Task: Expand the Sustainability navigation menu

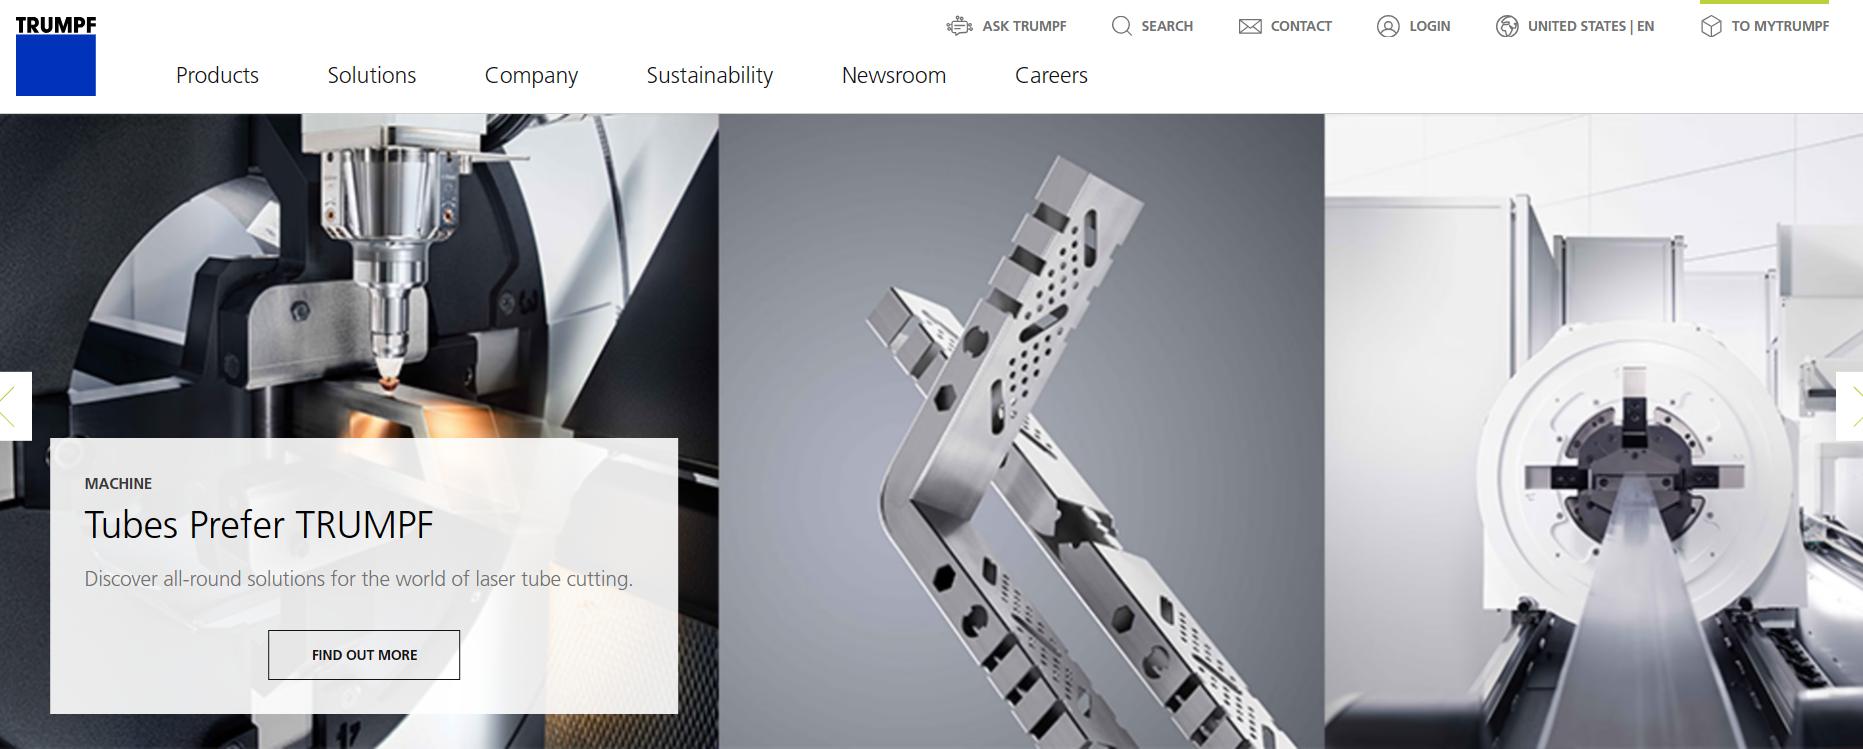Action: (x=710, y=76)
